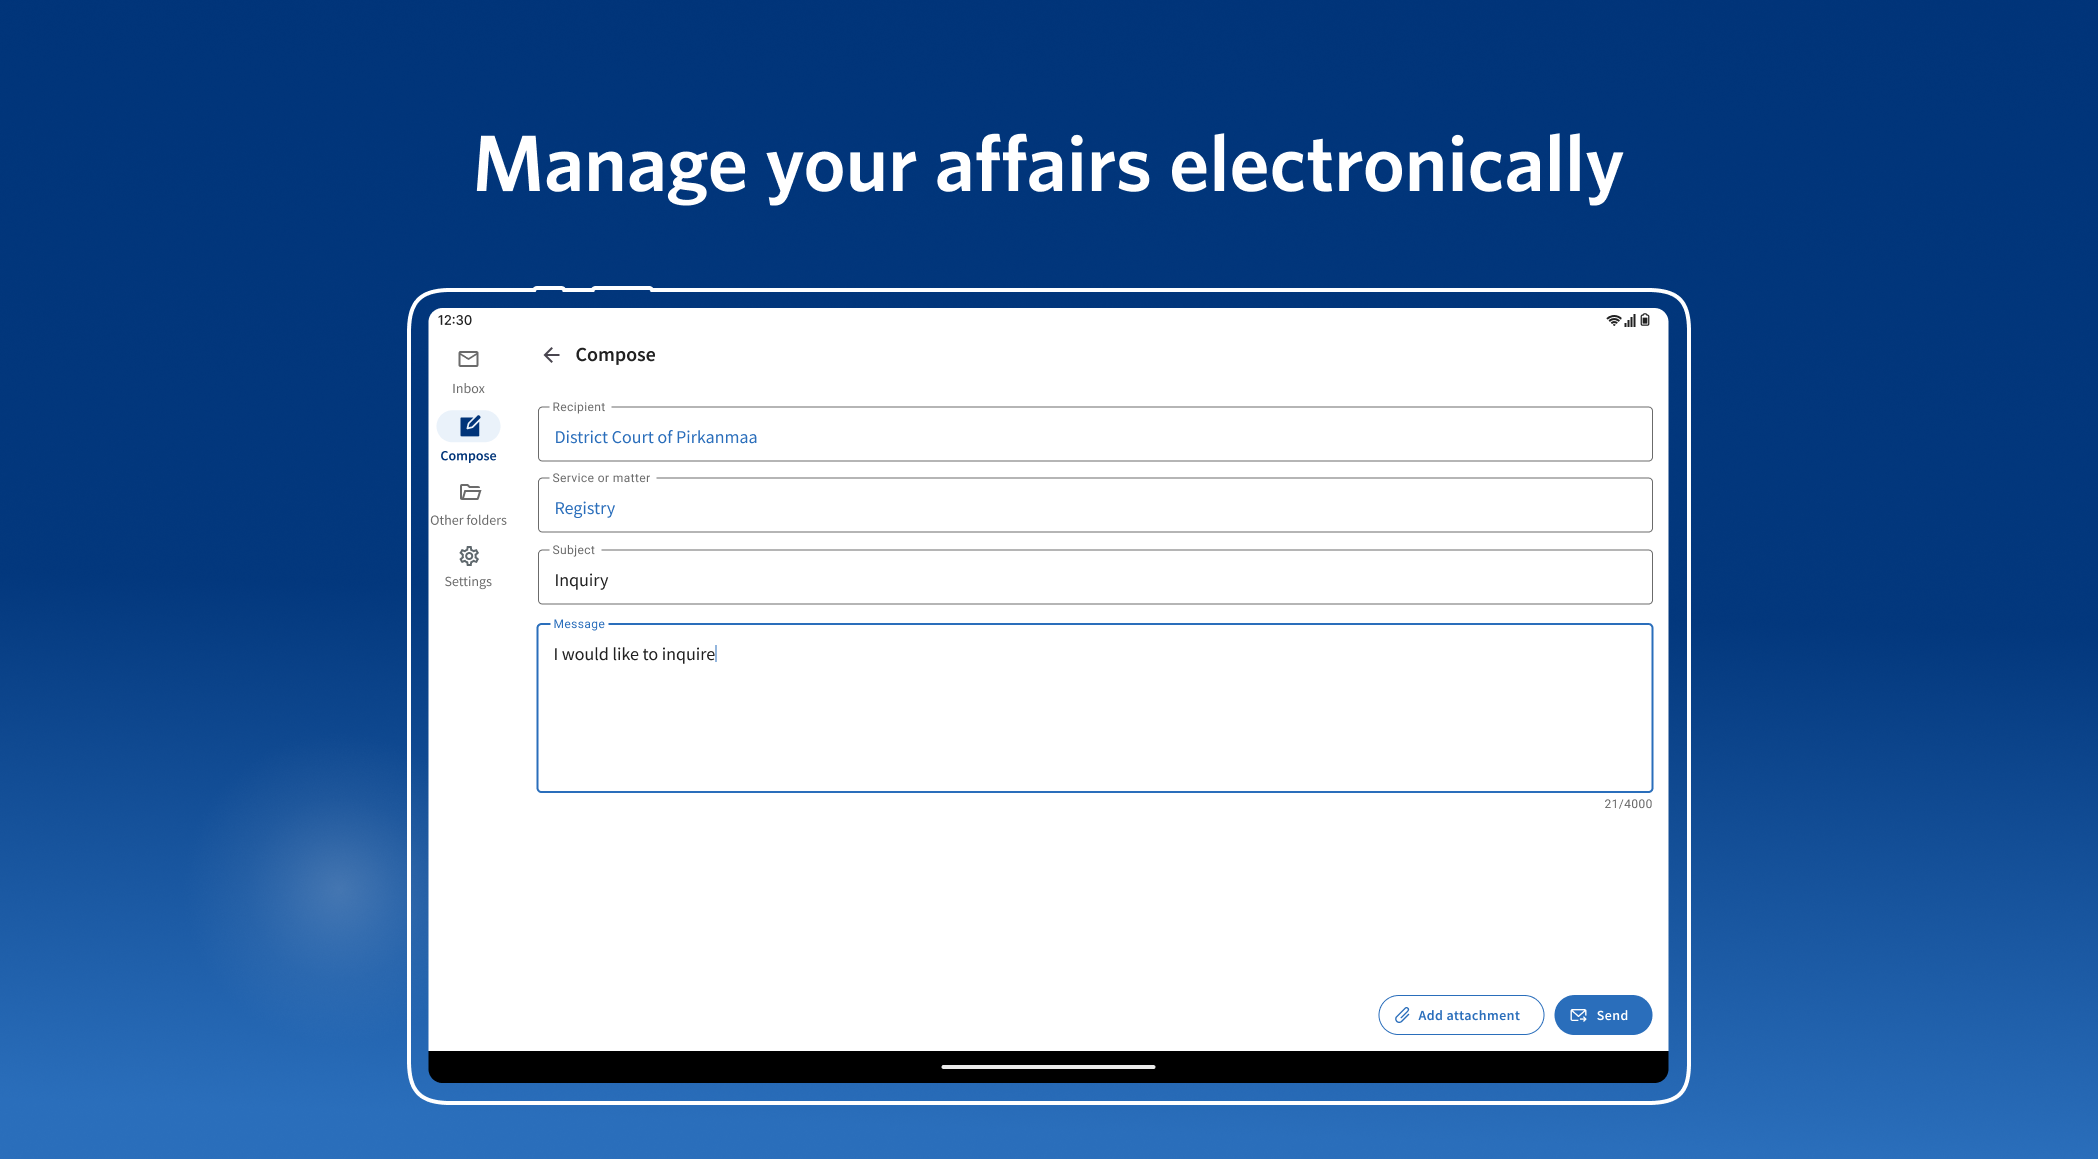The height and width of the screenshot is (1159, 2098).
Task: Open the Recipient selection field
Action: coord(1094,436)
